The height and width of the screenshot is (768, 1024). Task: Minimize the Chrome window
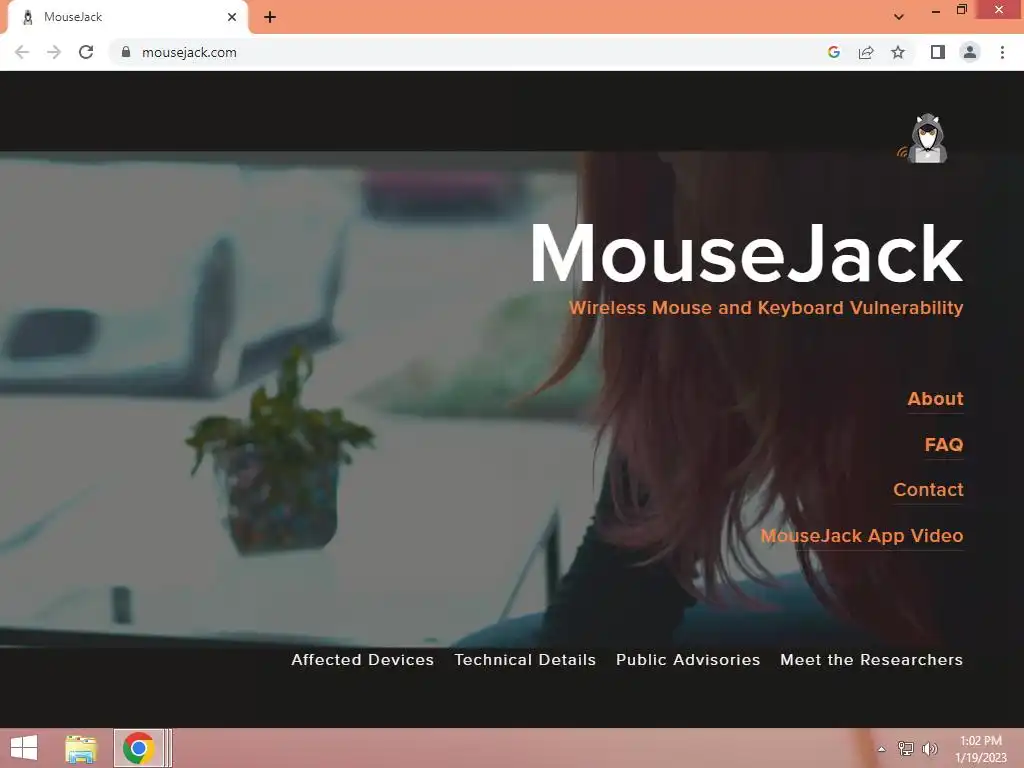[x=935, y=11]
